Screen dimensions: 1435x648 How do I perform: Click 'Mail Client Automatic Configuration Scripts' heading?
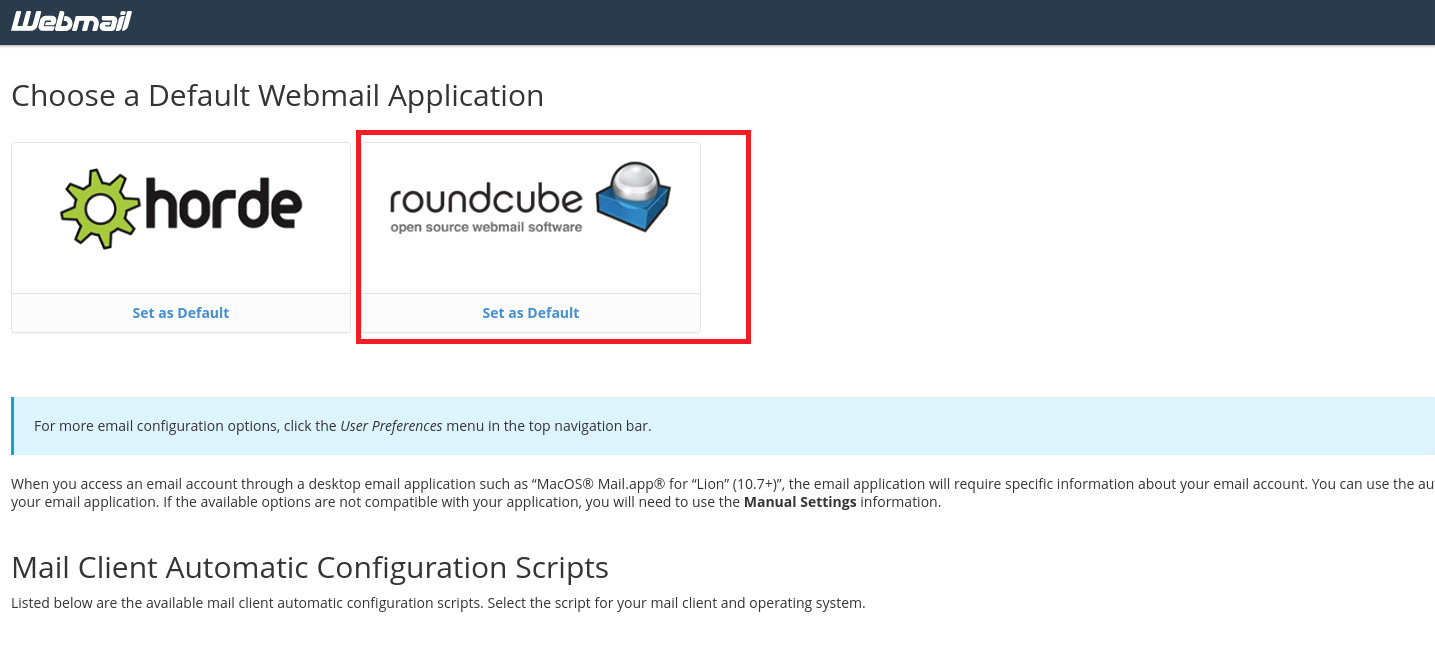click(309, 568)
